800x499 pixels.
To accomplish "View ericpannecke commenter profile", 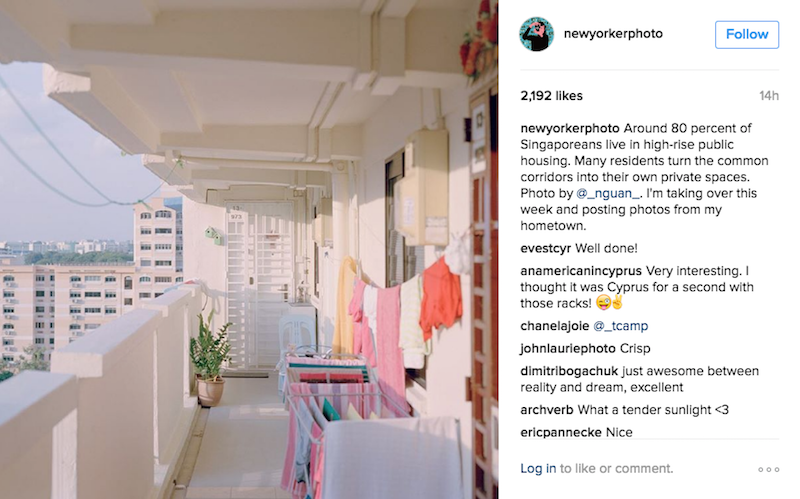I will [x=561, y=432].
